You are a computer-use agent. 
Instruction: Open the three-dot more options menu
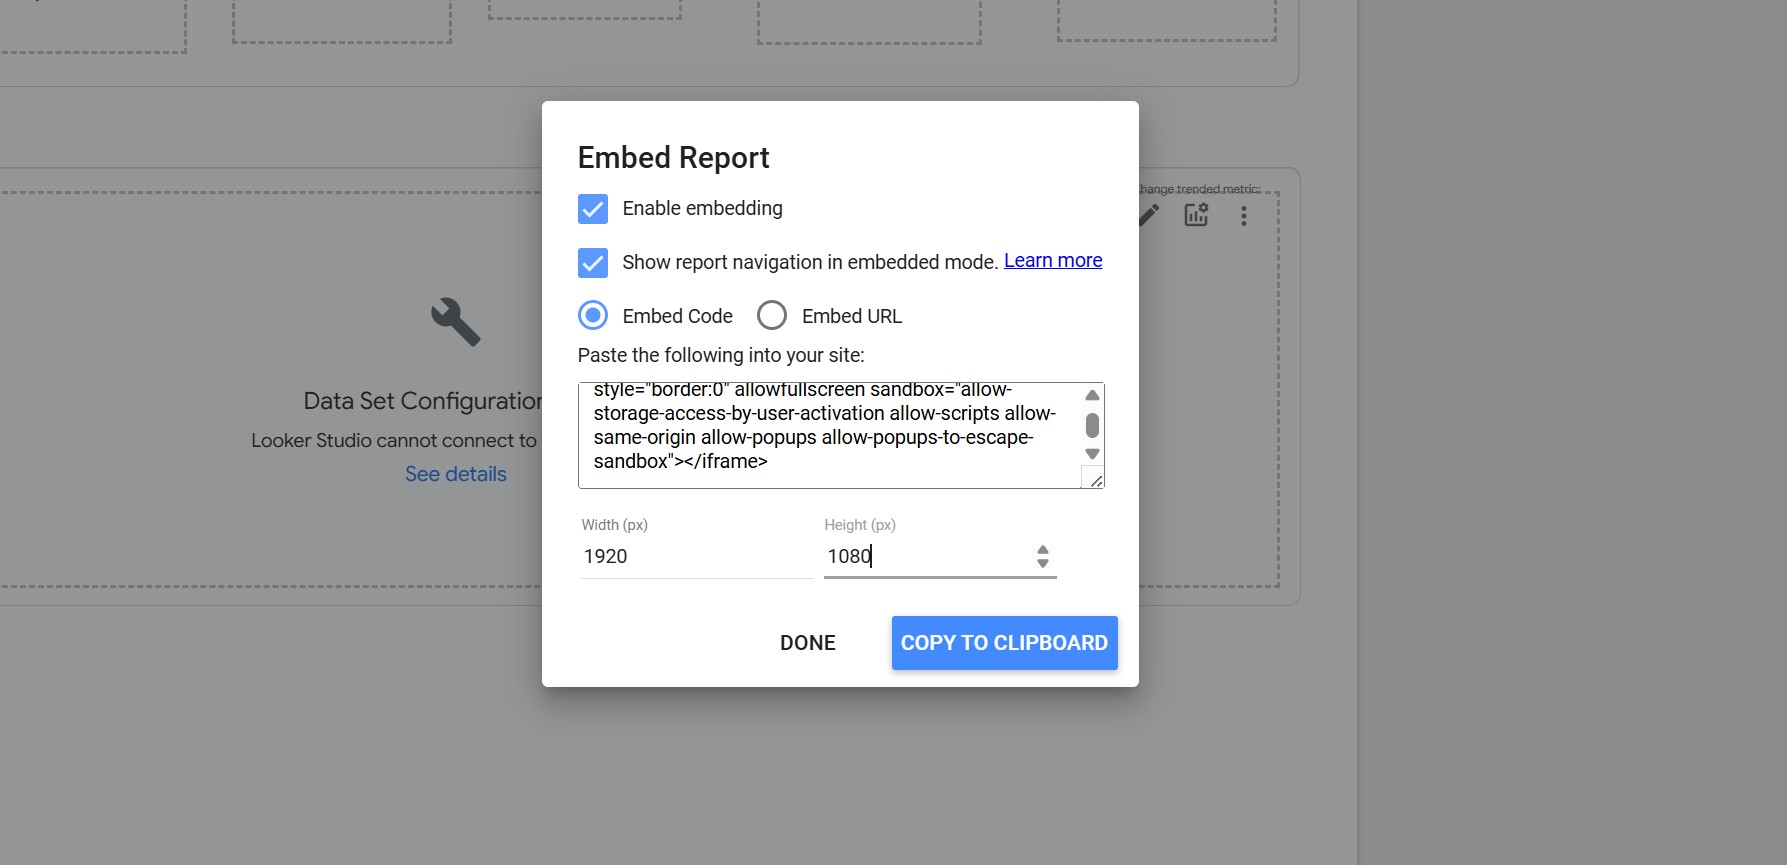point(1244,216)
